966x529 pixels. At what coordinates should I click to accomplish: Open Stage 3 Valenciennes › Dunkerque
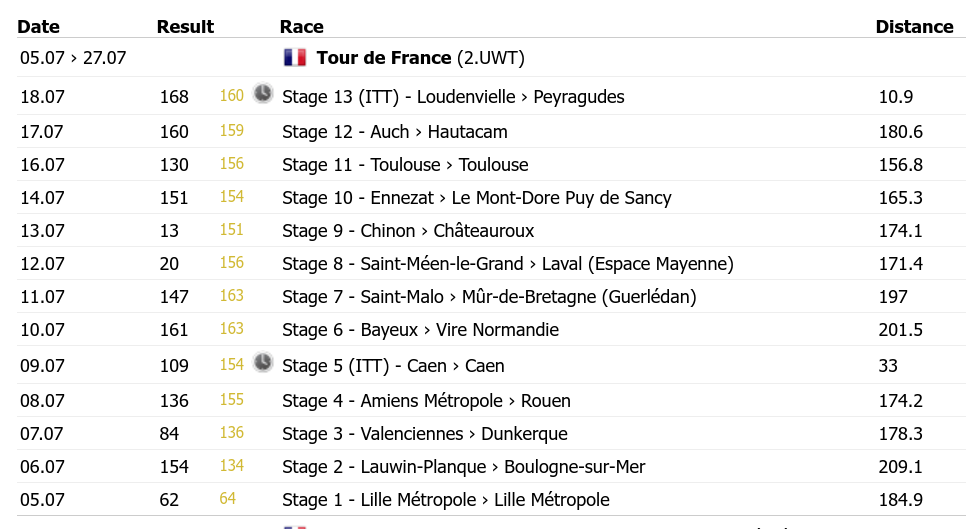click(424, 434)
